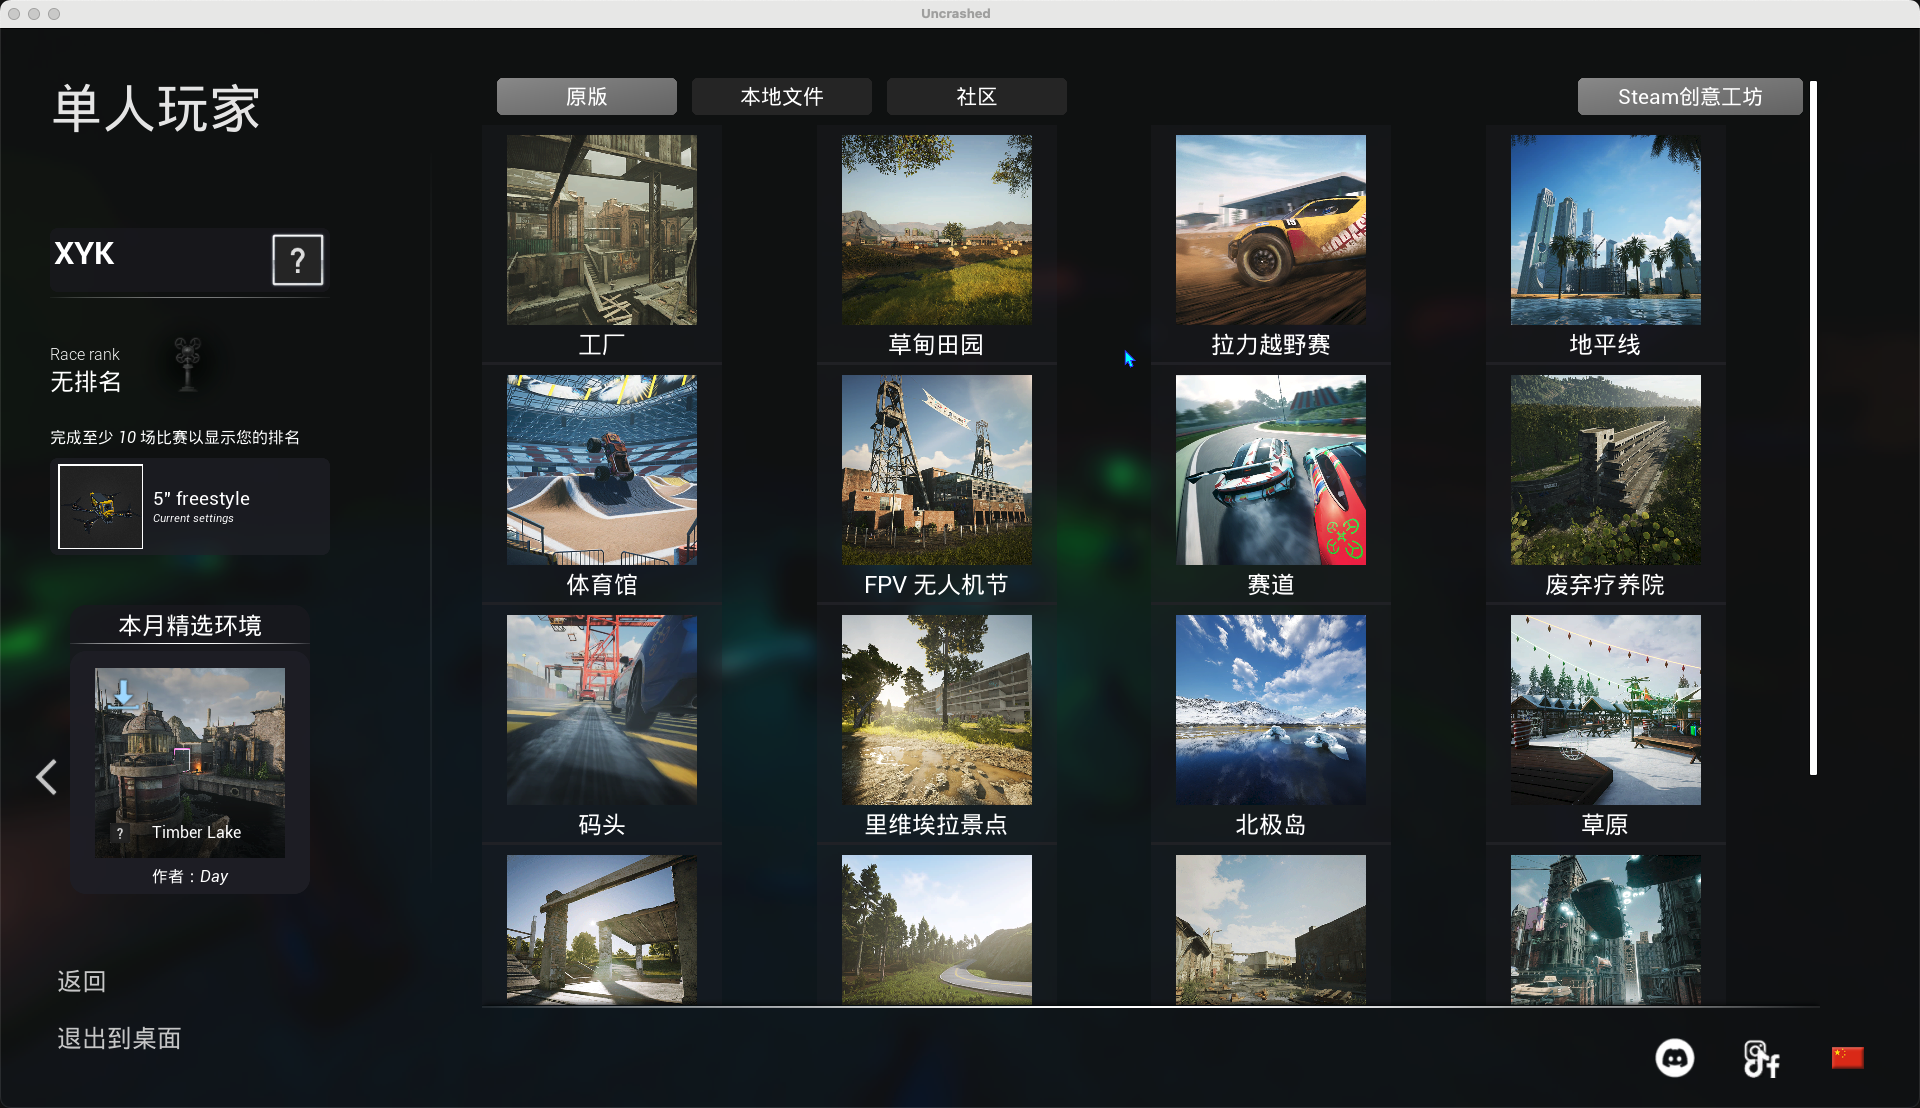This screenshot has width=1920, height=1108.
Task: Go to previous featured environment with left chevron
Action: pyautogui.click(x=46, y=777)
